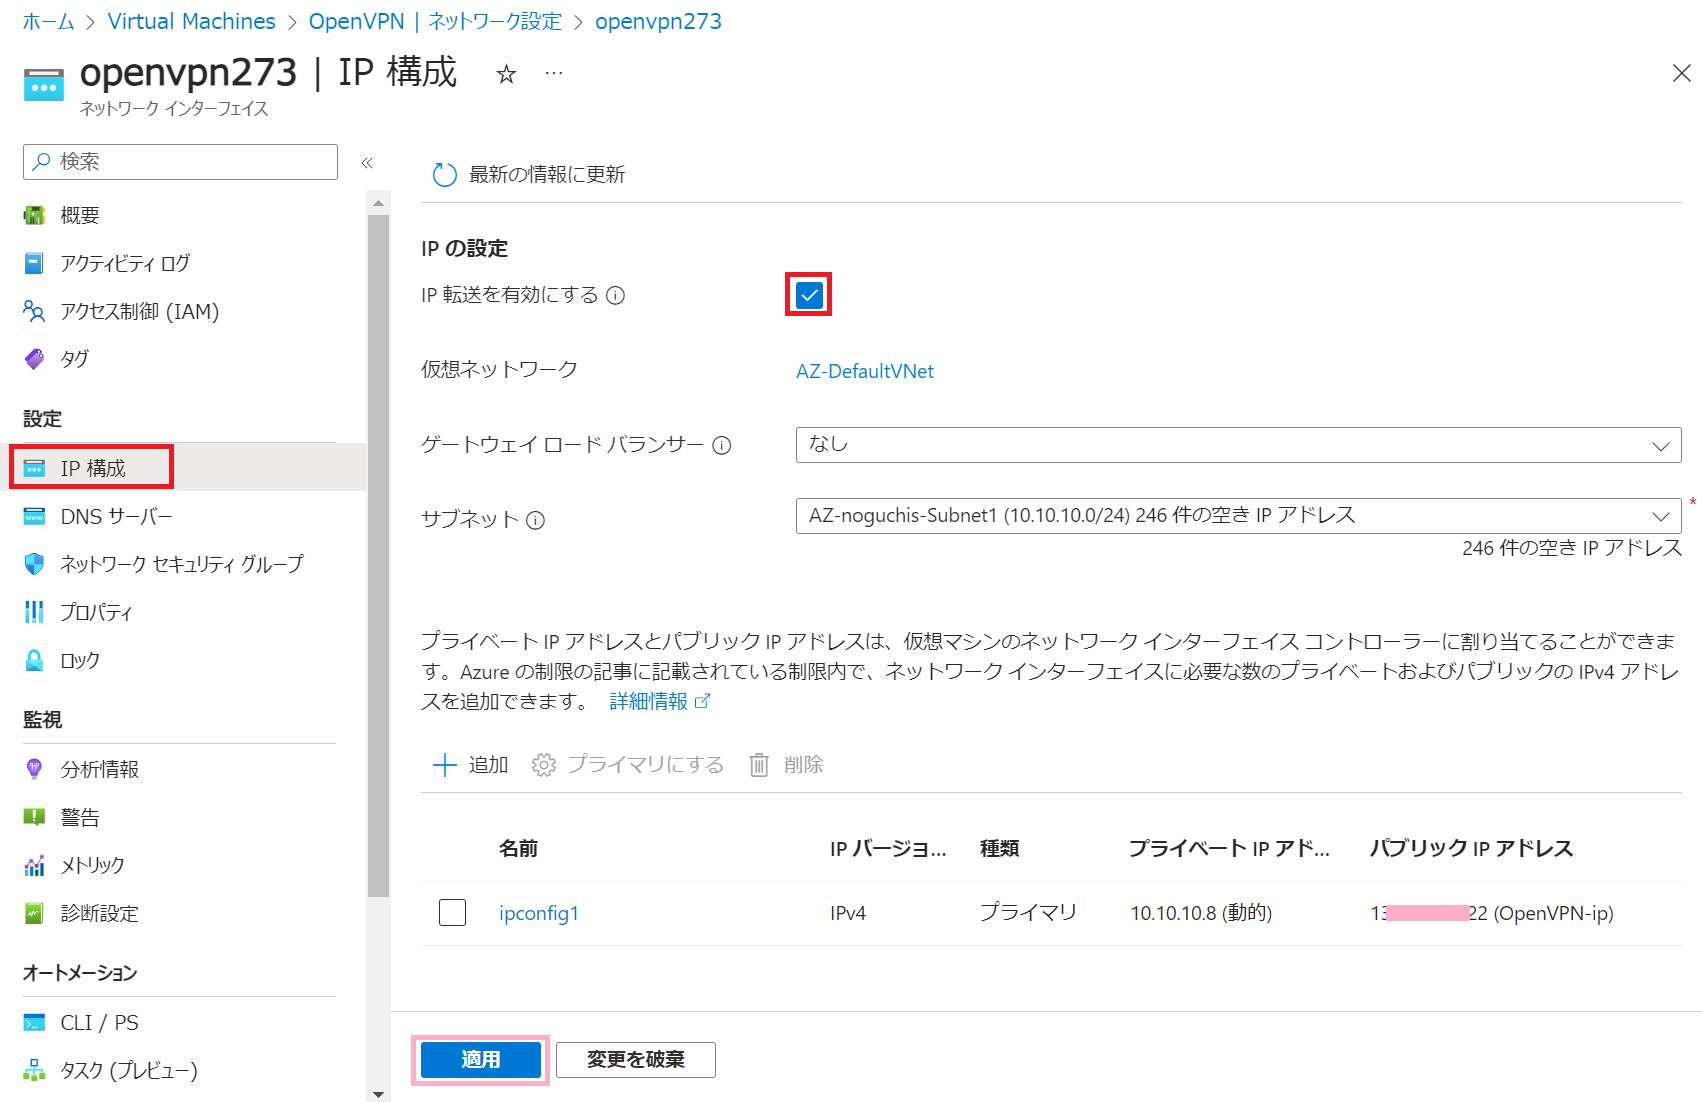Image resolution: width=1702 pixels, height=1102 pixels.
Task: Click the sidebar scrollbar down arrow
Action: point(378,1094)
